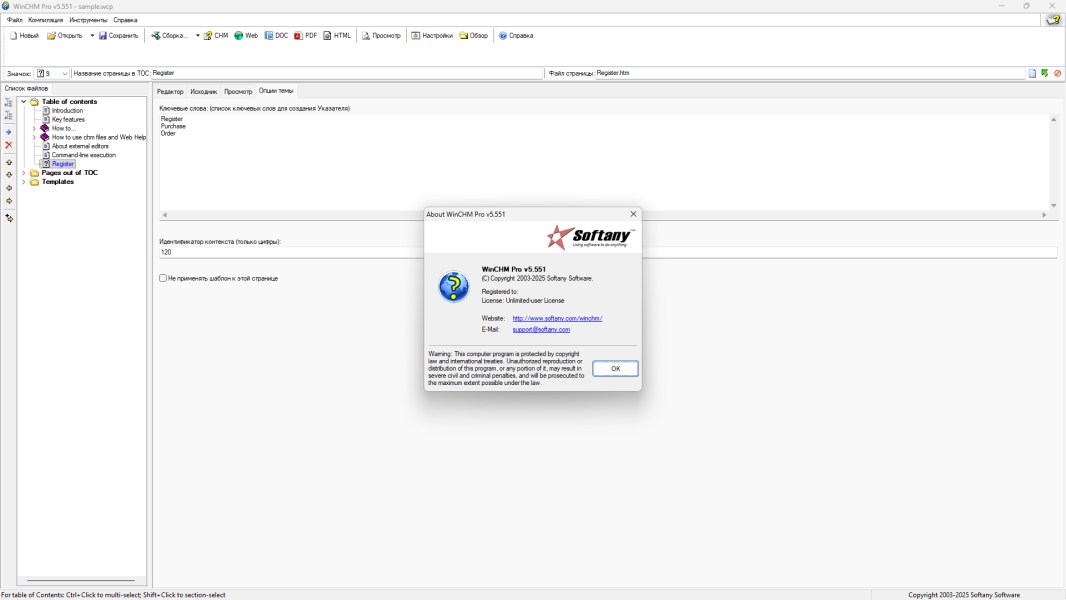
Task: Click the support@softany.com email link
Action: 541,329
